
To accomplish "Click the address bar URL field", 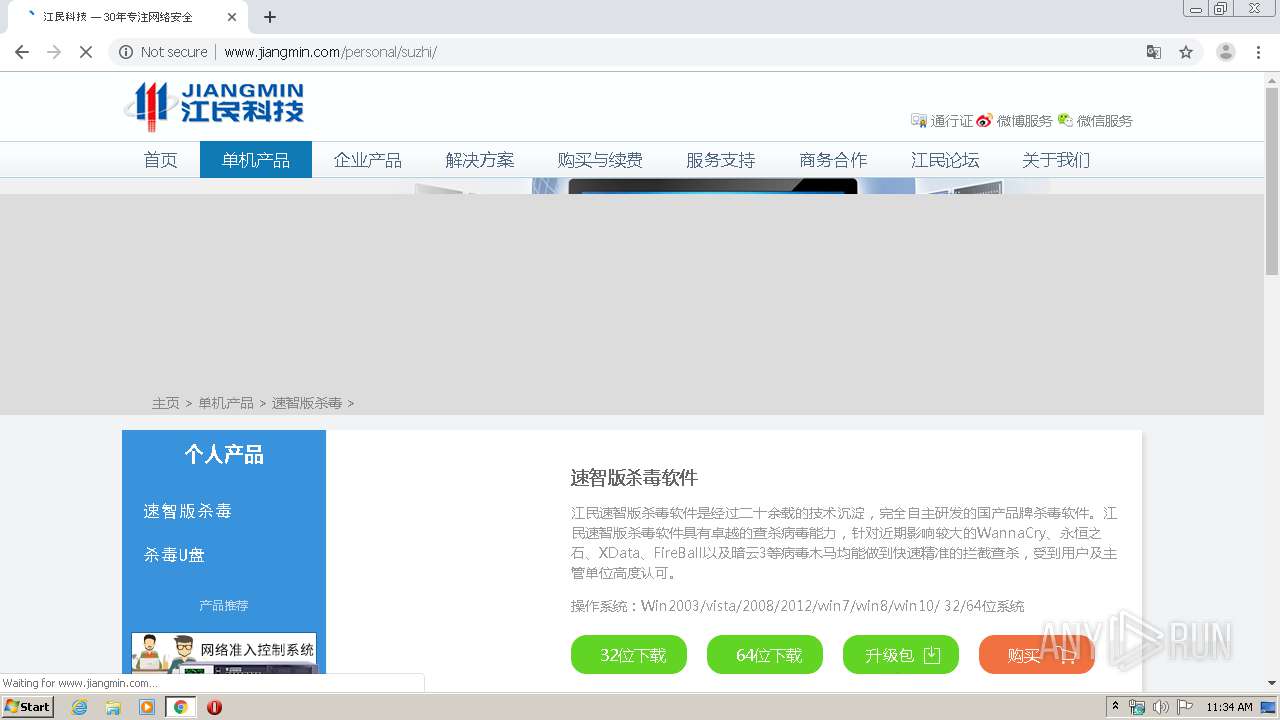I will (x=640, y=52).
